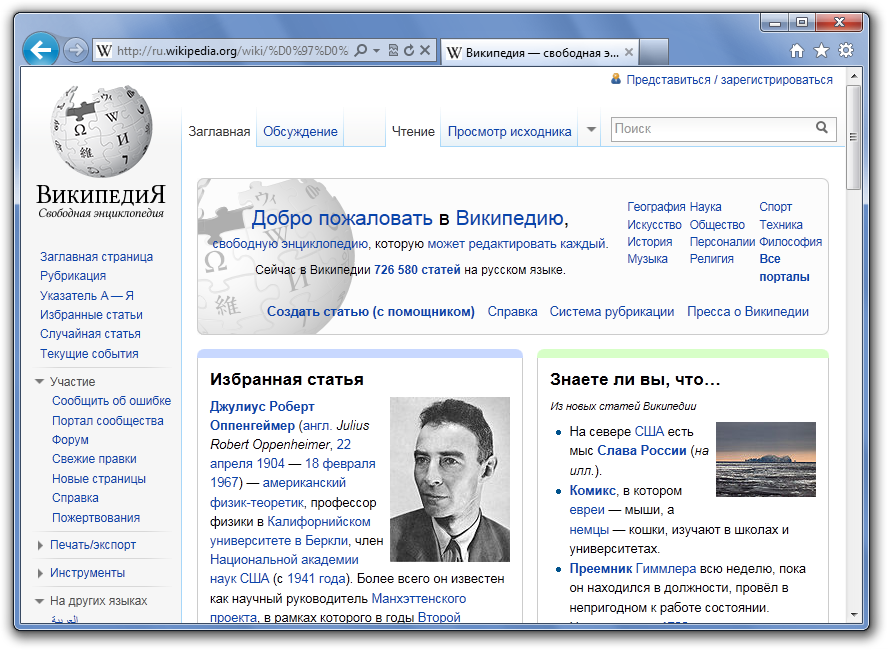Open Favorites star icon
This screenshot has width=888, height=650.
click(x=821, y=51)
